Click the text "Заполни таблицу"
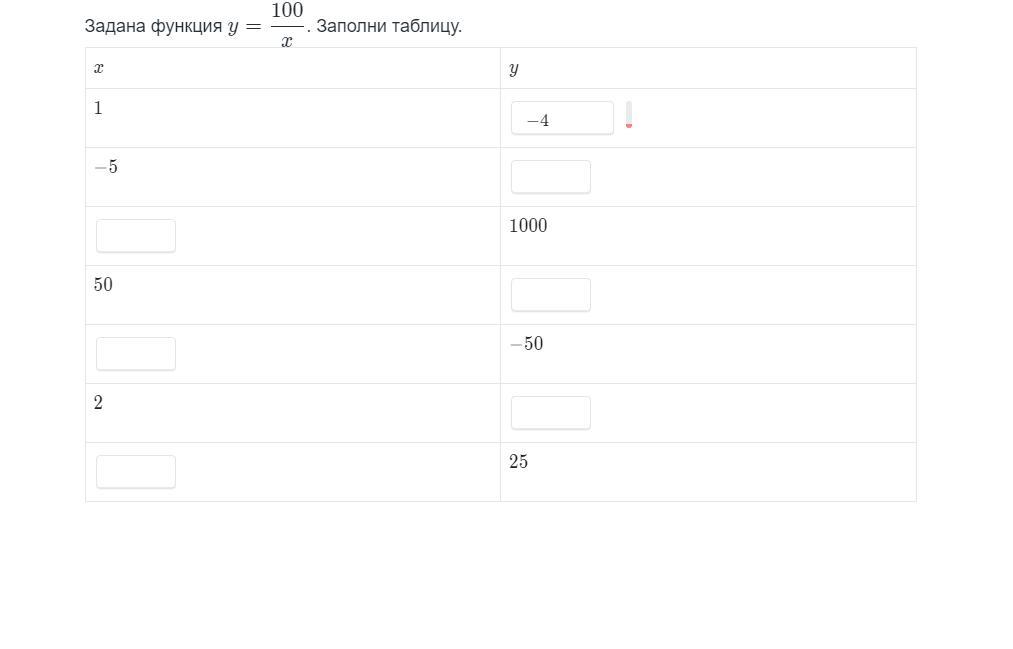The width and height of the screenshot is (1013, 649). 388,26
